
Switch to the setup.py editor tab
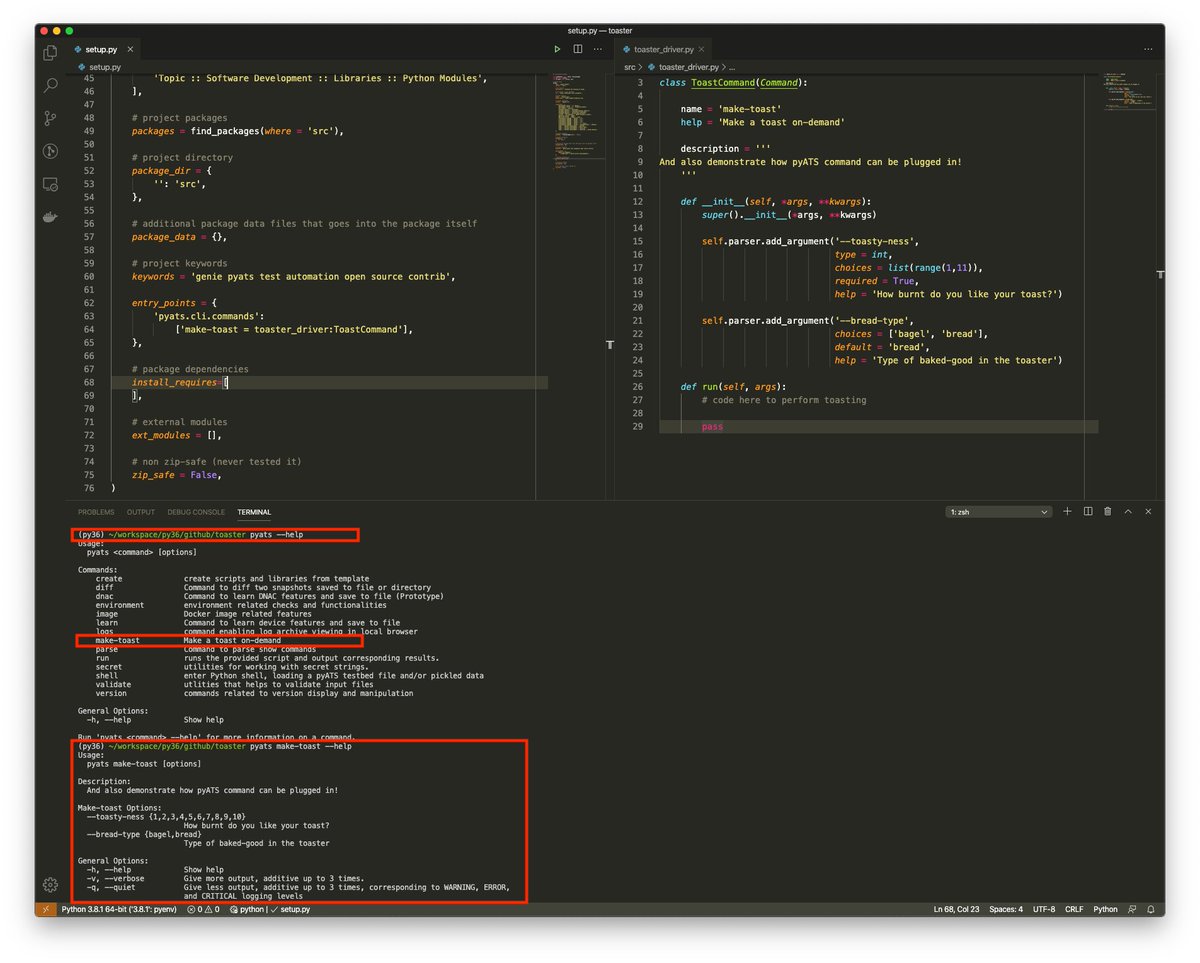101,49
